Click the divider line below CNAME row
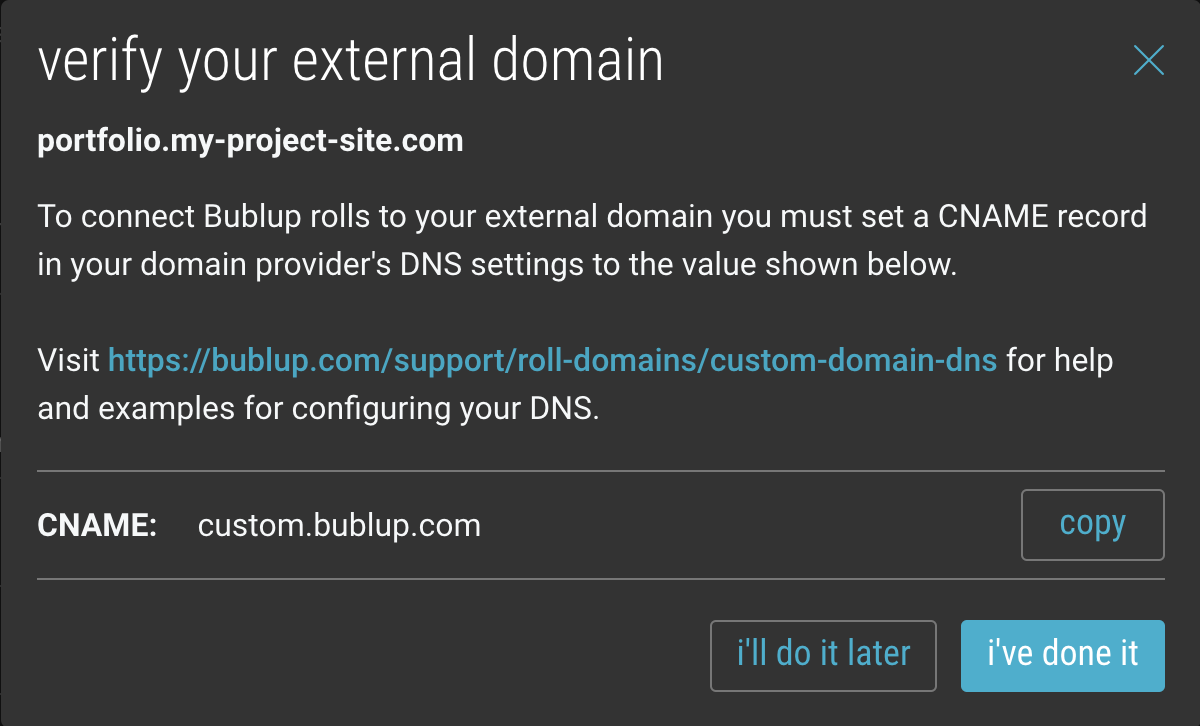The width and height of the screenshot is (1200, 726). [x=601, y=578]
